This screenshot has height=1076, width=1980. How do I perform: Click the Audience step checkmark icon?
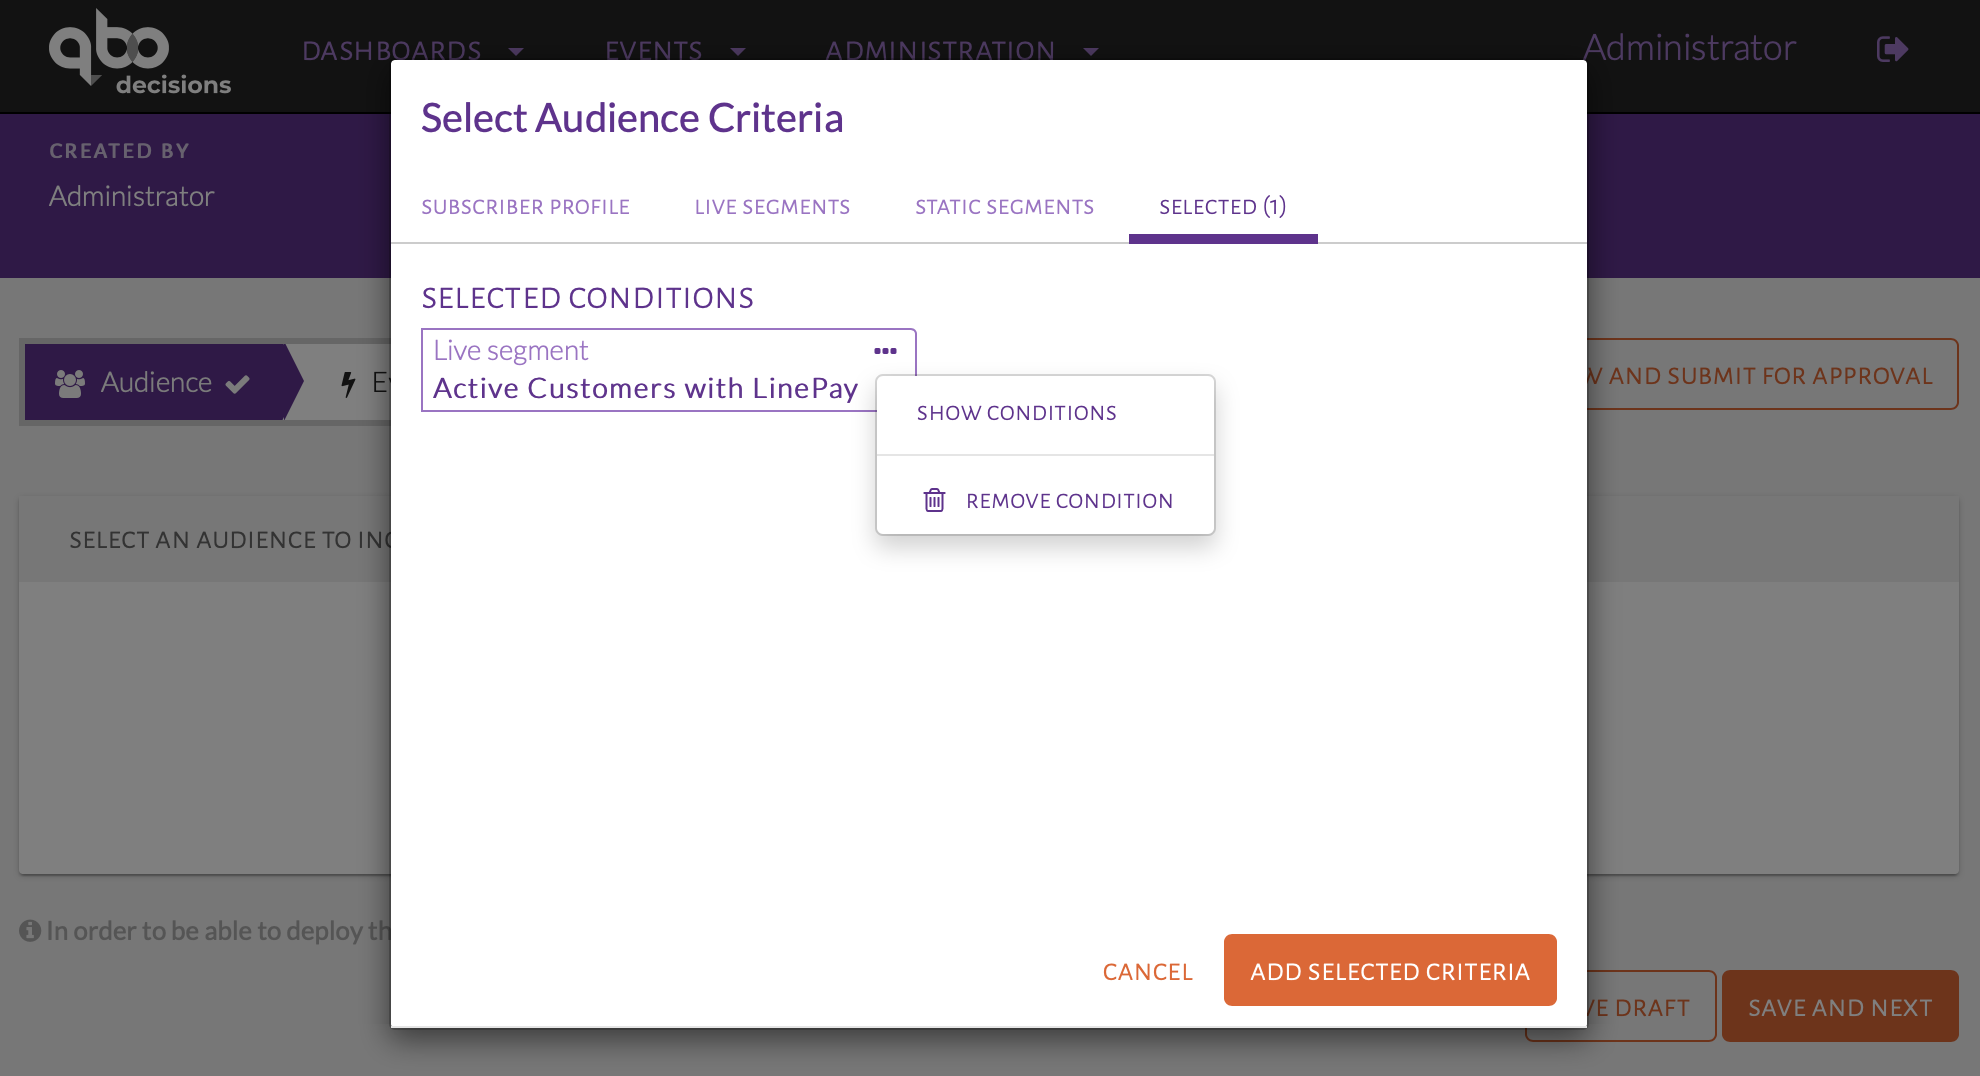pos(238,384)
